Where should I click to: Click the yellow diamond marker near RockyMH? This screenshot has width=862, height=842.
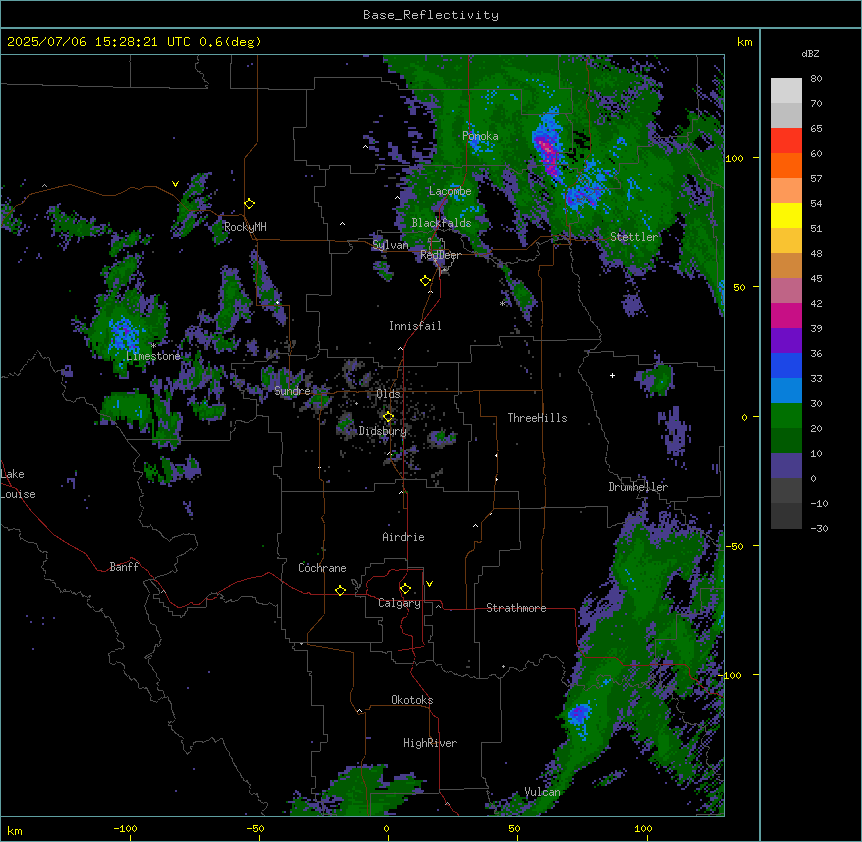(x=250, y=204)
